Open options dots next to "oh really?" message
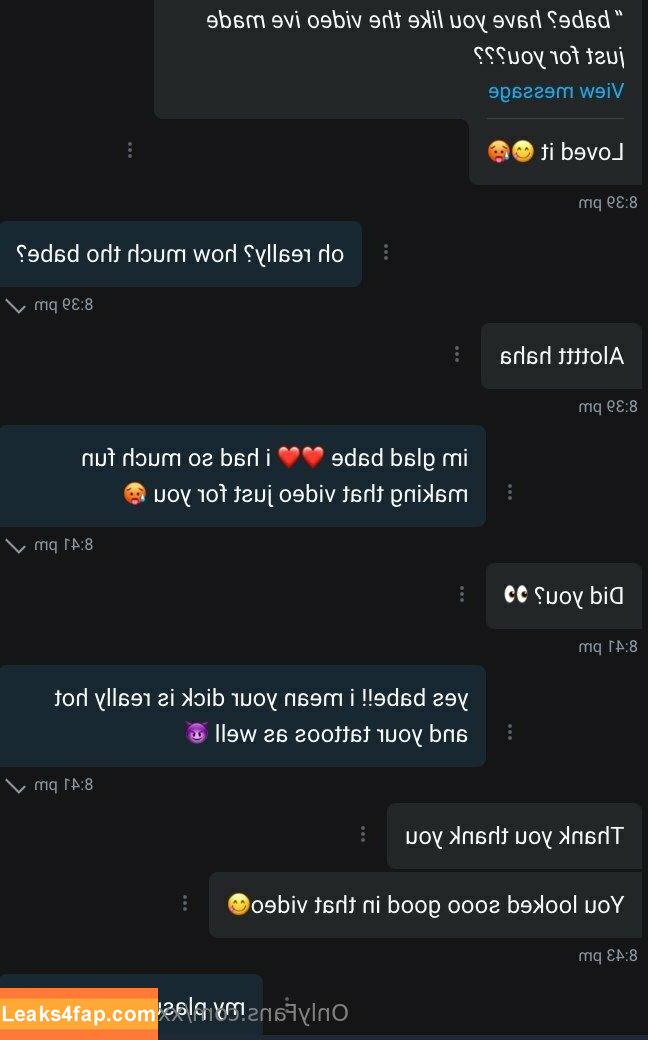The width and height of the screenshot is (648, 1040). (x=386, y=252)
